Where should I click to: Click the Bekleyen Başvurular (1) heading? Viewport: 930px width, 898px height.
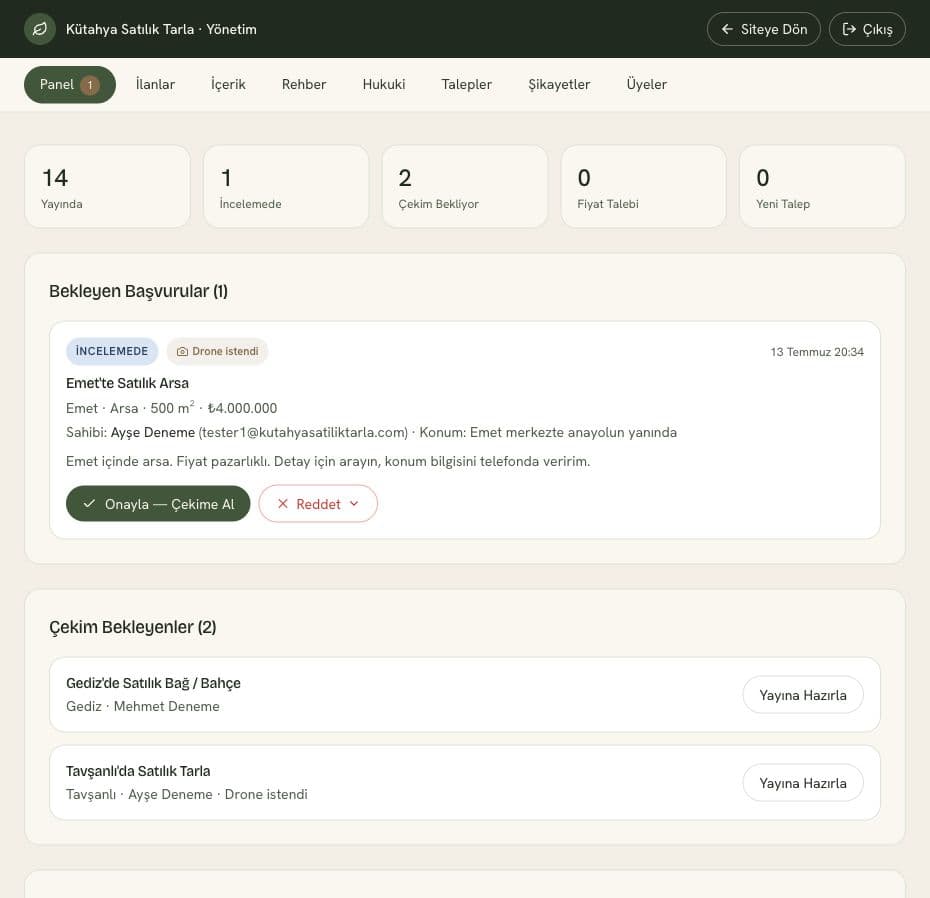coord(138,291)
